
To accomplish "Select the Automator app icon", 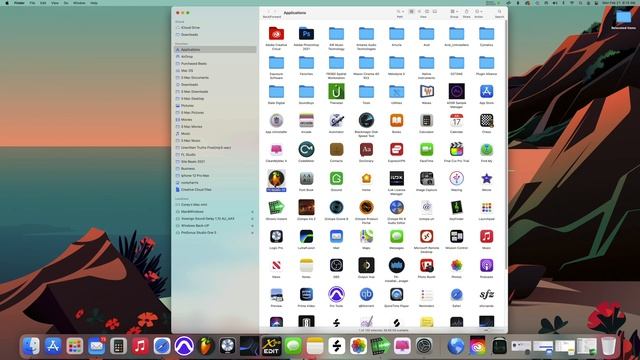I will coord(336,120).
